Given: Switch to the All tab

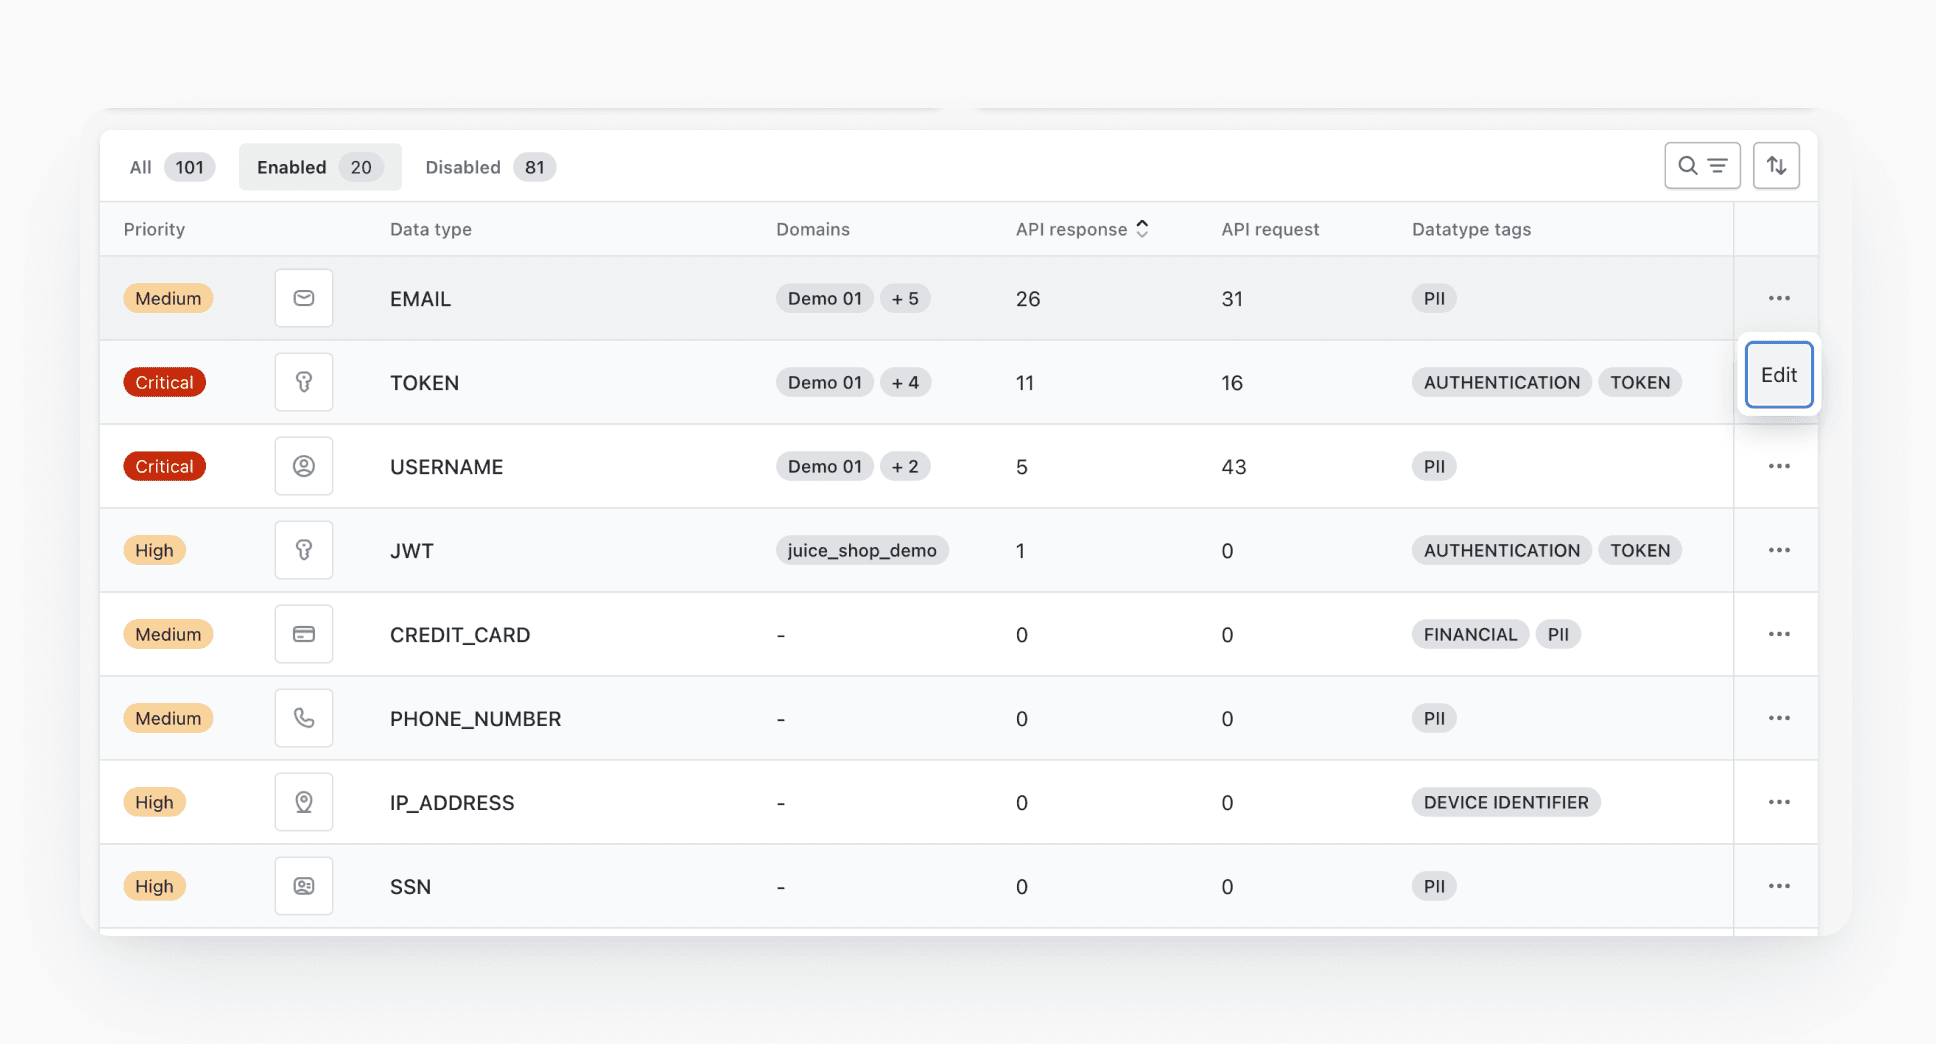Looking at the screenshot, I should click(x=170, y=167).
